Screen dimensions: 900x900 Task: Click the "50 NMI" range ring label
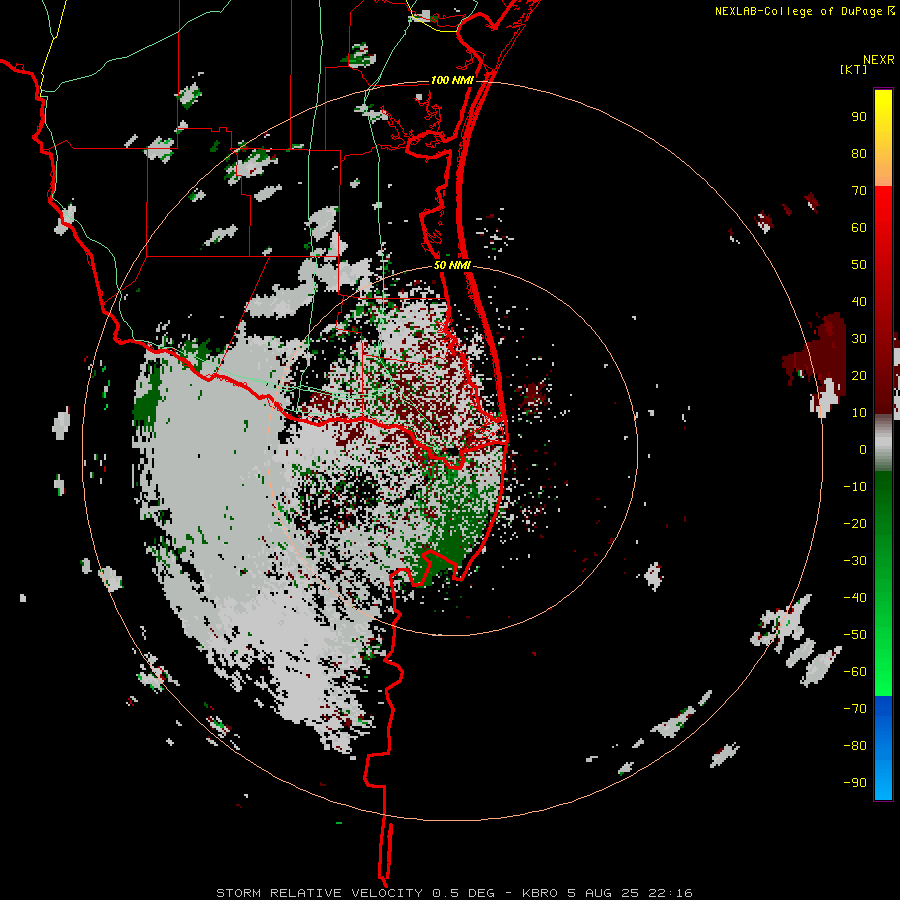[x=452, y=265]
